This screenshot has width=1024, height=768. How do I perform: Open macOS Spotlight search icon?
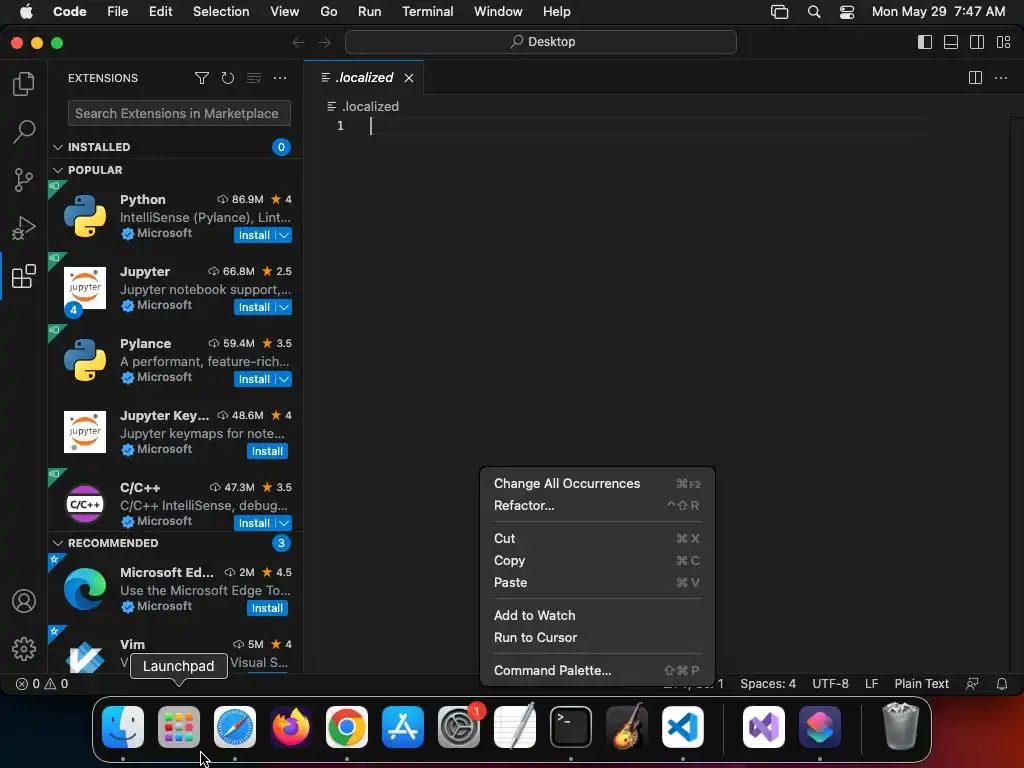tap(814, 12)
